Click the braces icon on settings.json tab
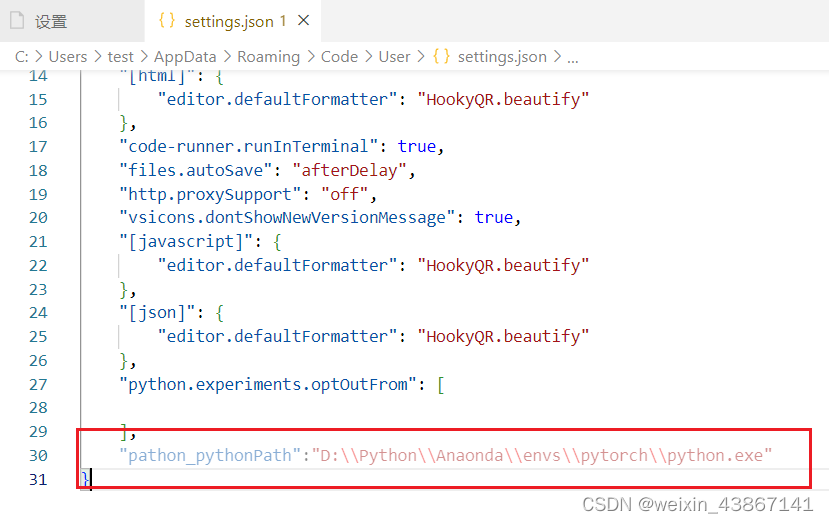829x523 pixels. (167, 21)
